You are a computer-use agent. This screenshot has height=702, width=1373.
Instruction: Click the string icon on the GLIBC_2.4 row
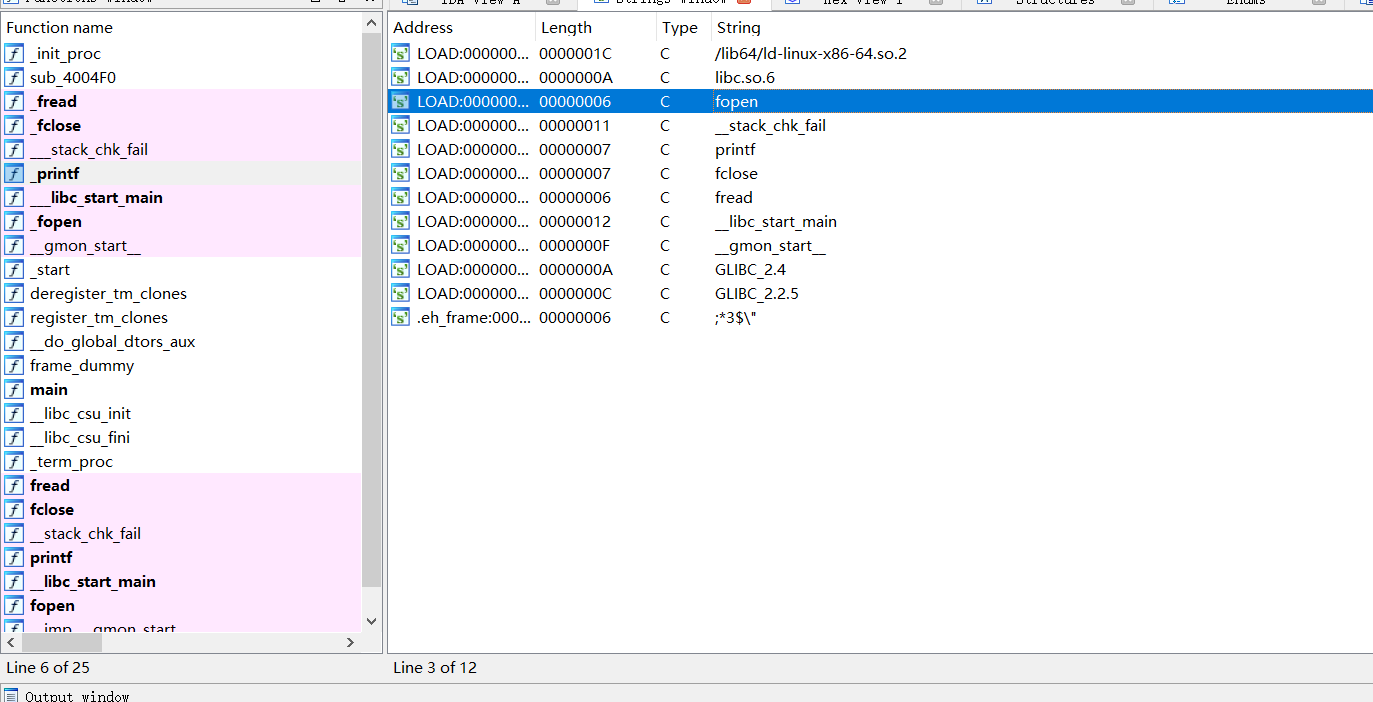[x=401, y=270]
